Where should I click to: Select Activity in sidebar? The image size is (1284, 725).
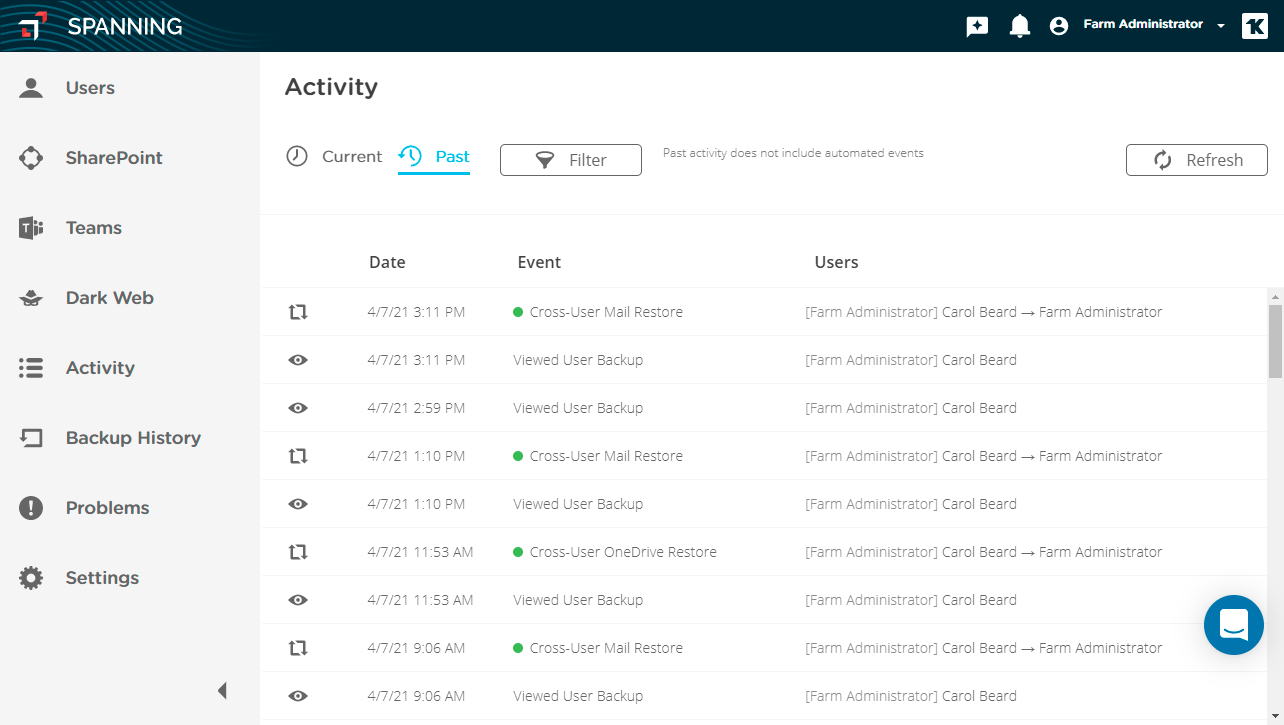(100, 368)
